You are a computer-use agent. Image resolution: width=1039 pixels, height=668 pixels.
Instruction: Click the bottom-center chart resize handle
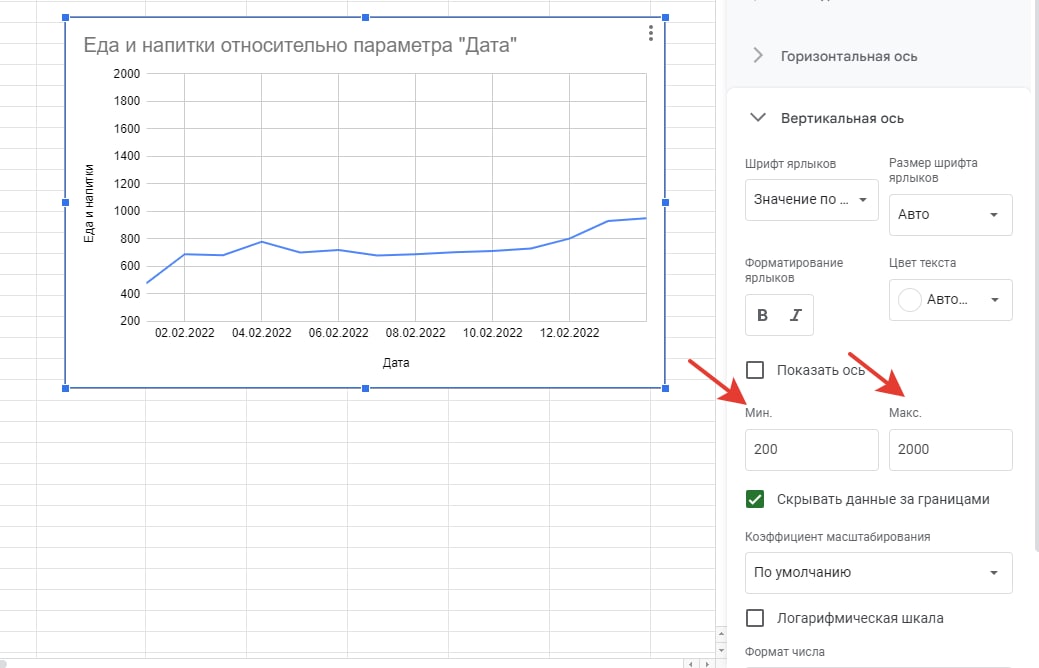click(x=365, y=388)
